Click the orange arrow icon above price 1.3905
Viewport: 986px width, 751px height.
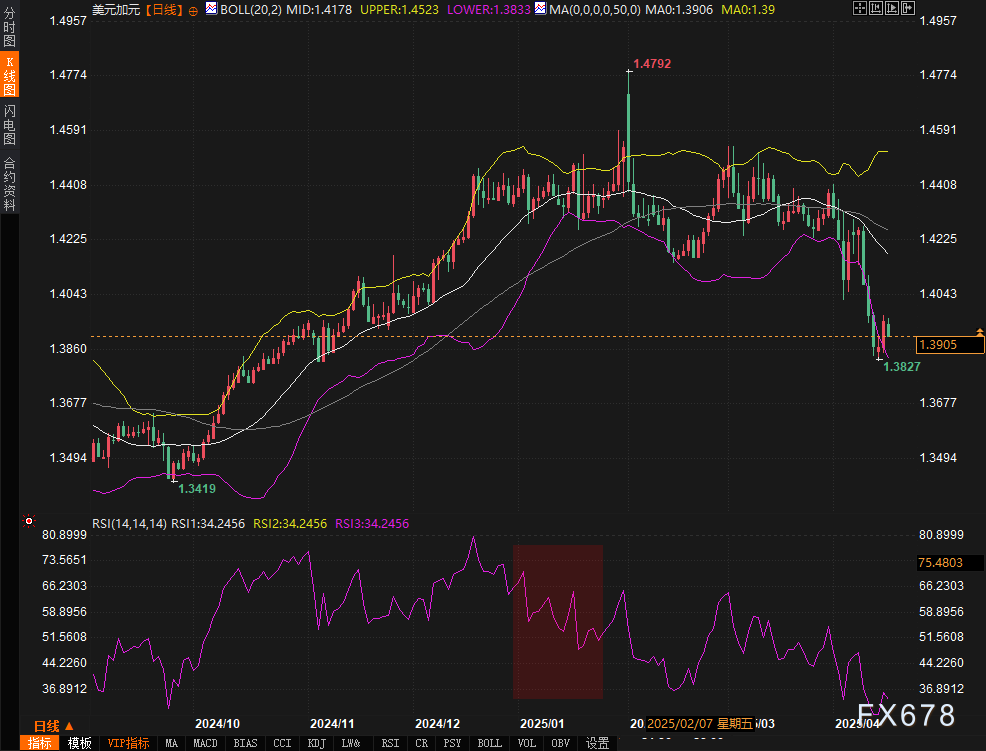click(980, 331)
